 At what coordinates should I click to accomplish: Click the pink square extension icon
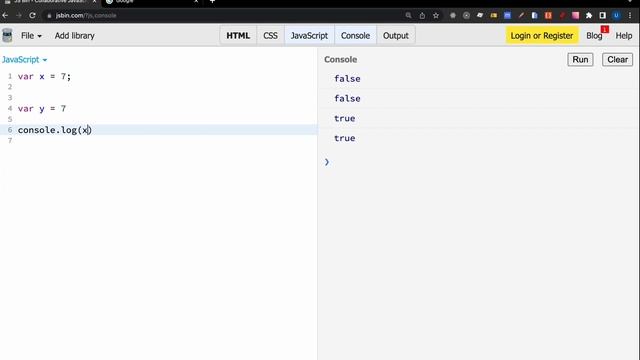coord(576,16)
